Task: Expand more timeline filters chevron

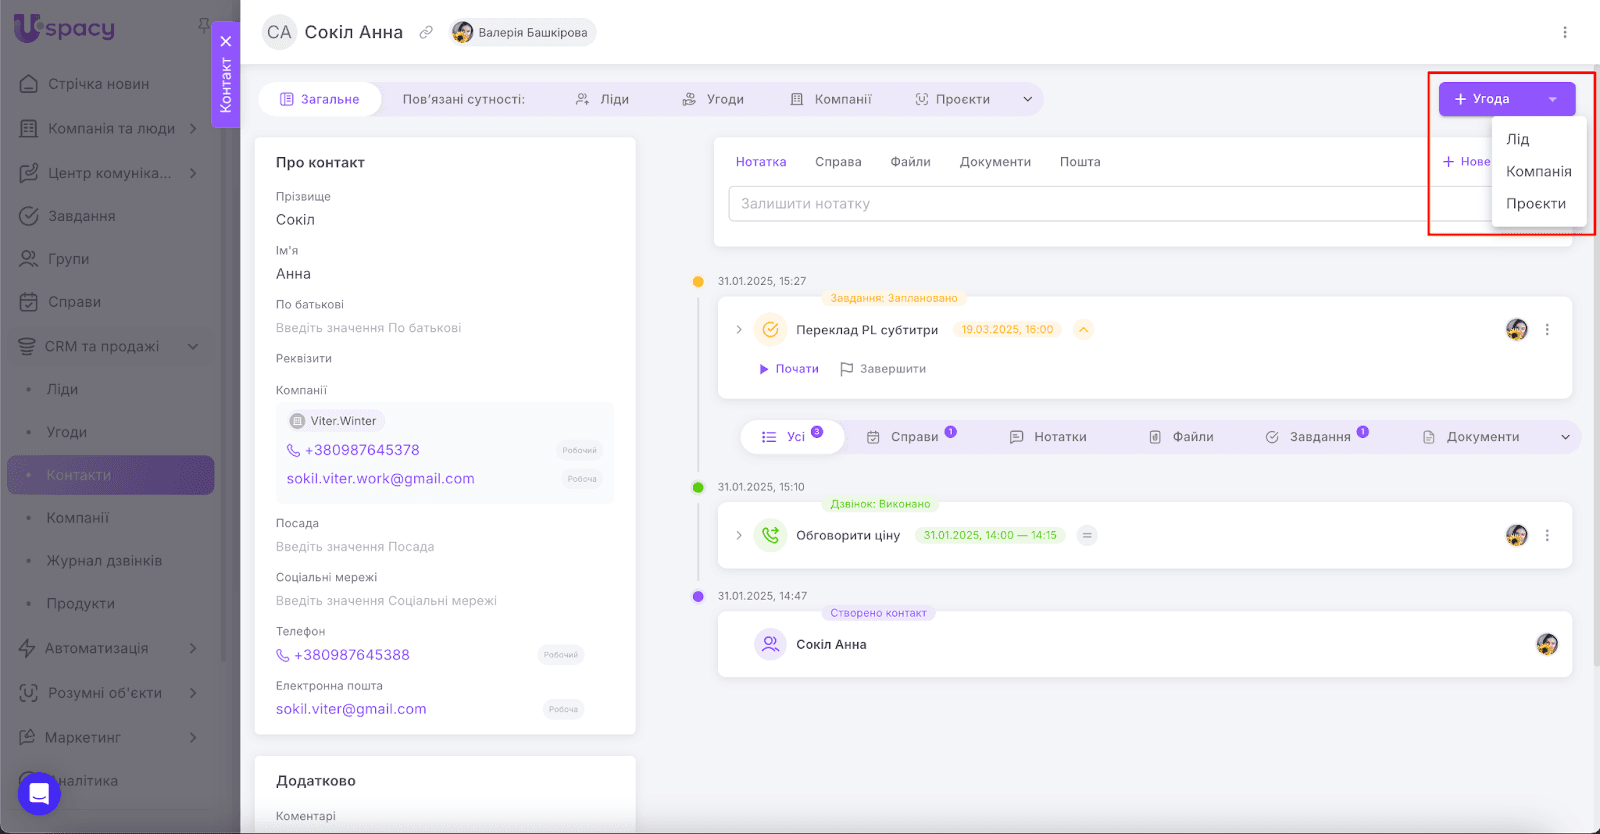Action: 1565,437
